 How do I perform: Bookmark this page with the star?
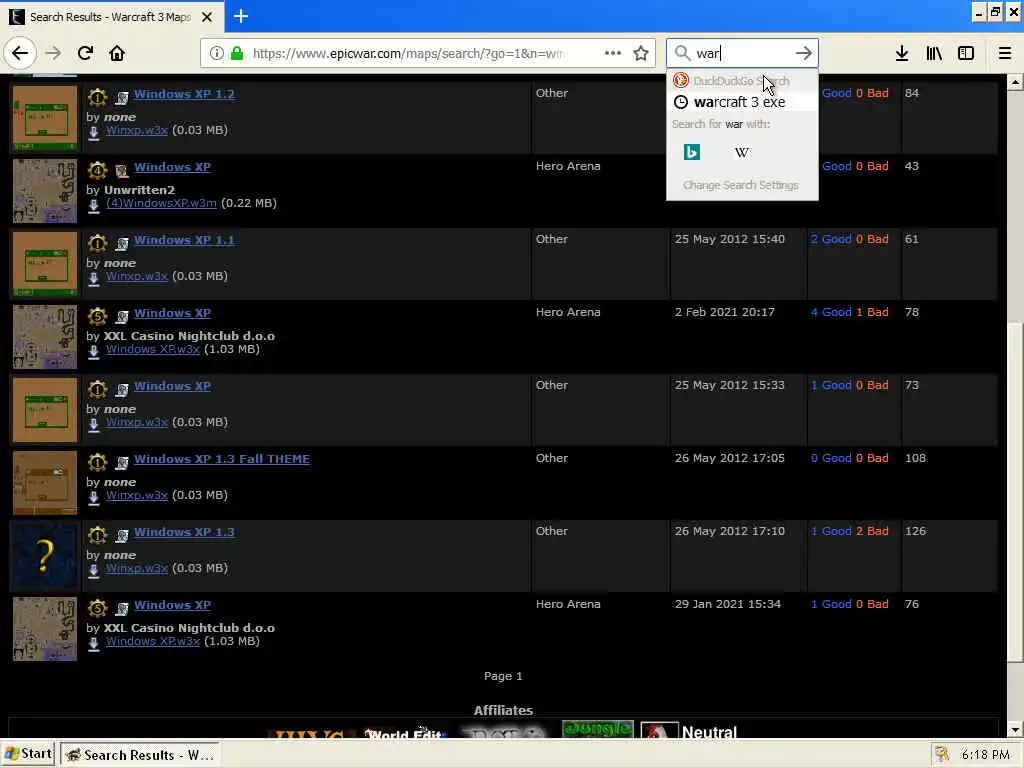click(641, 53)
